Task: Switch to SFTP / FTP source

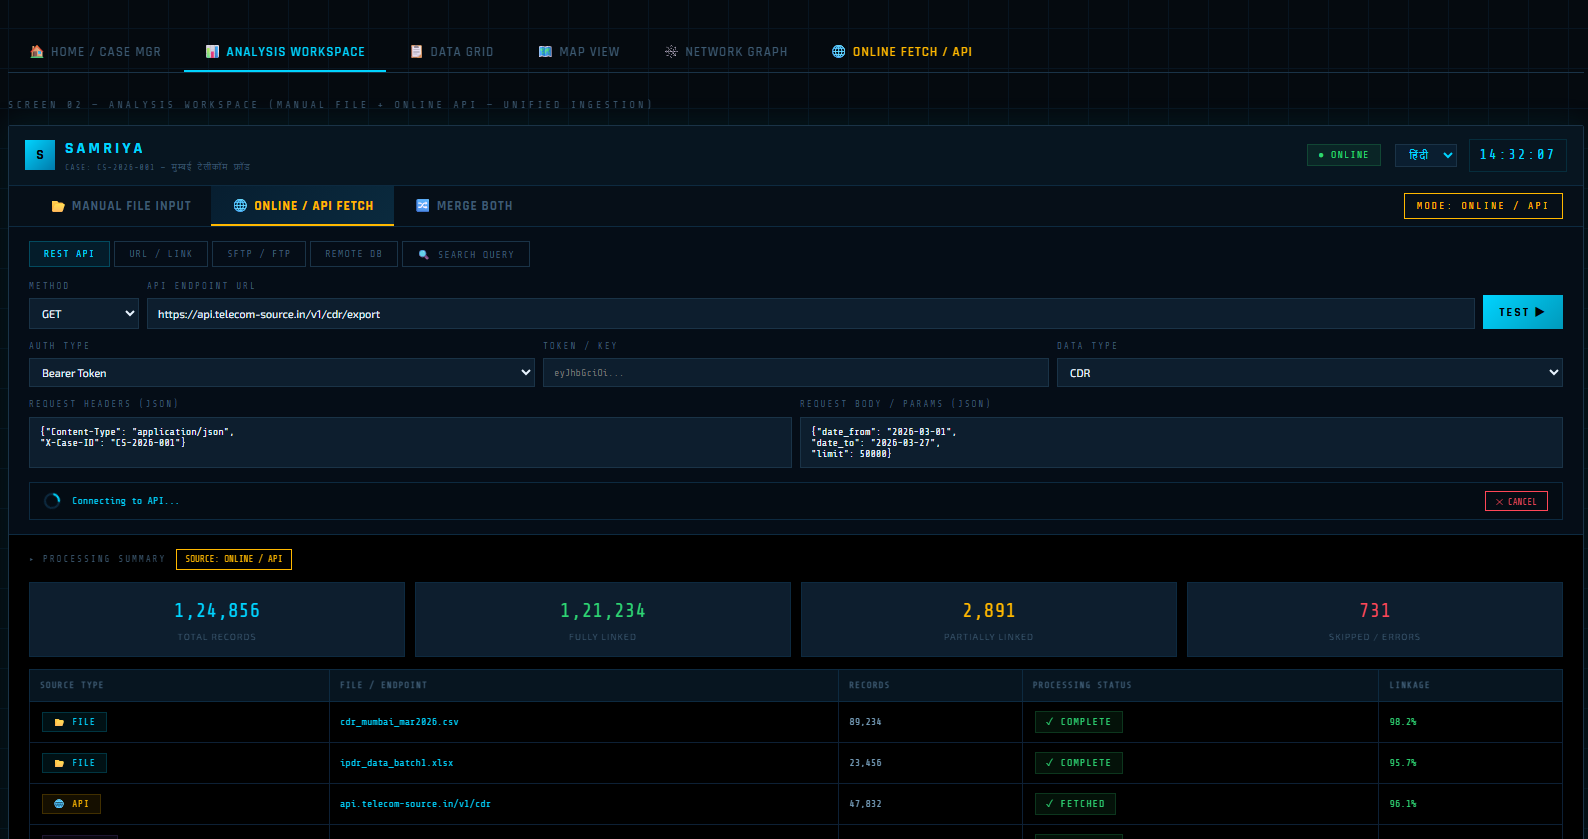Action: pos(259,254)
